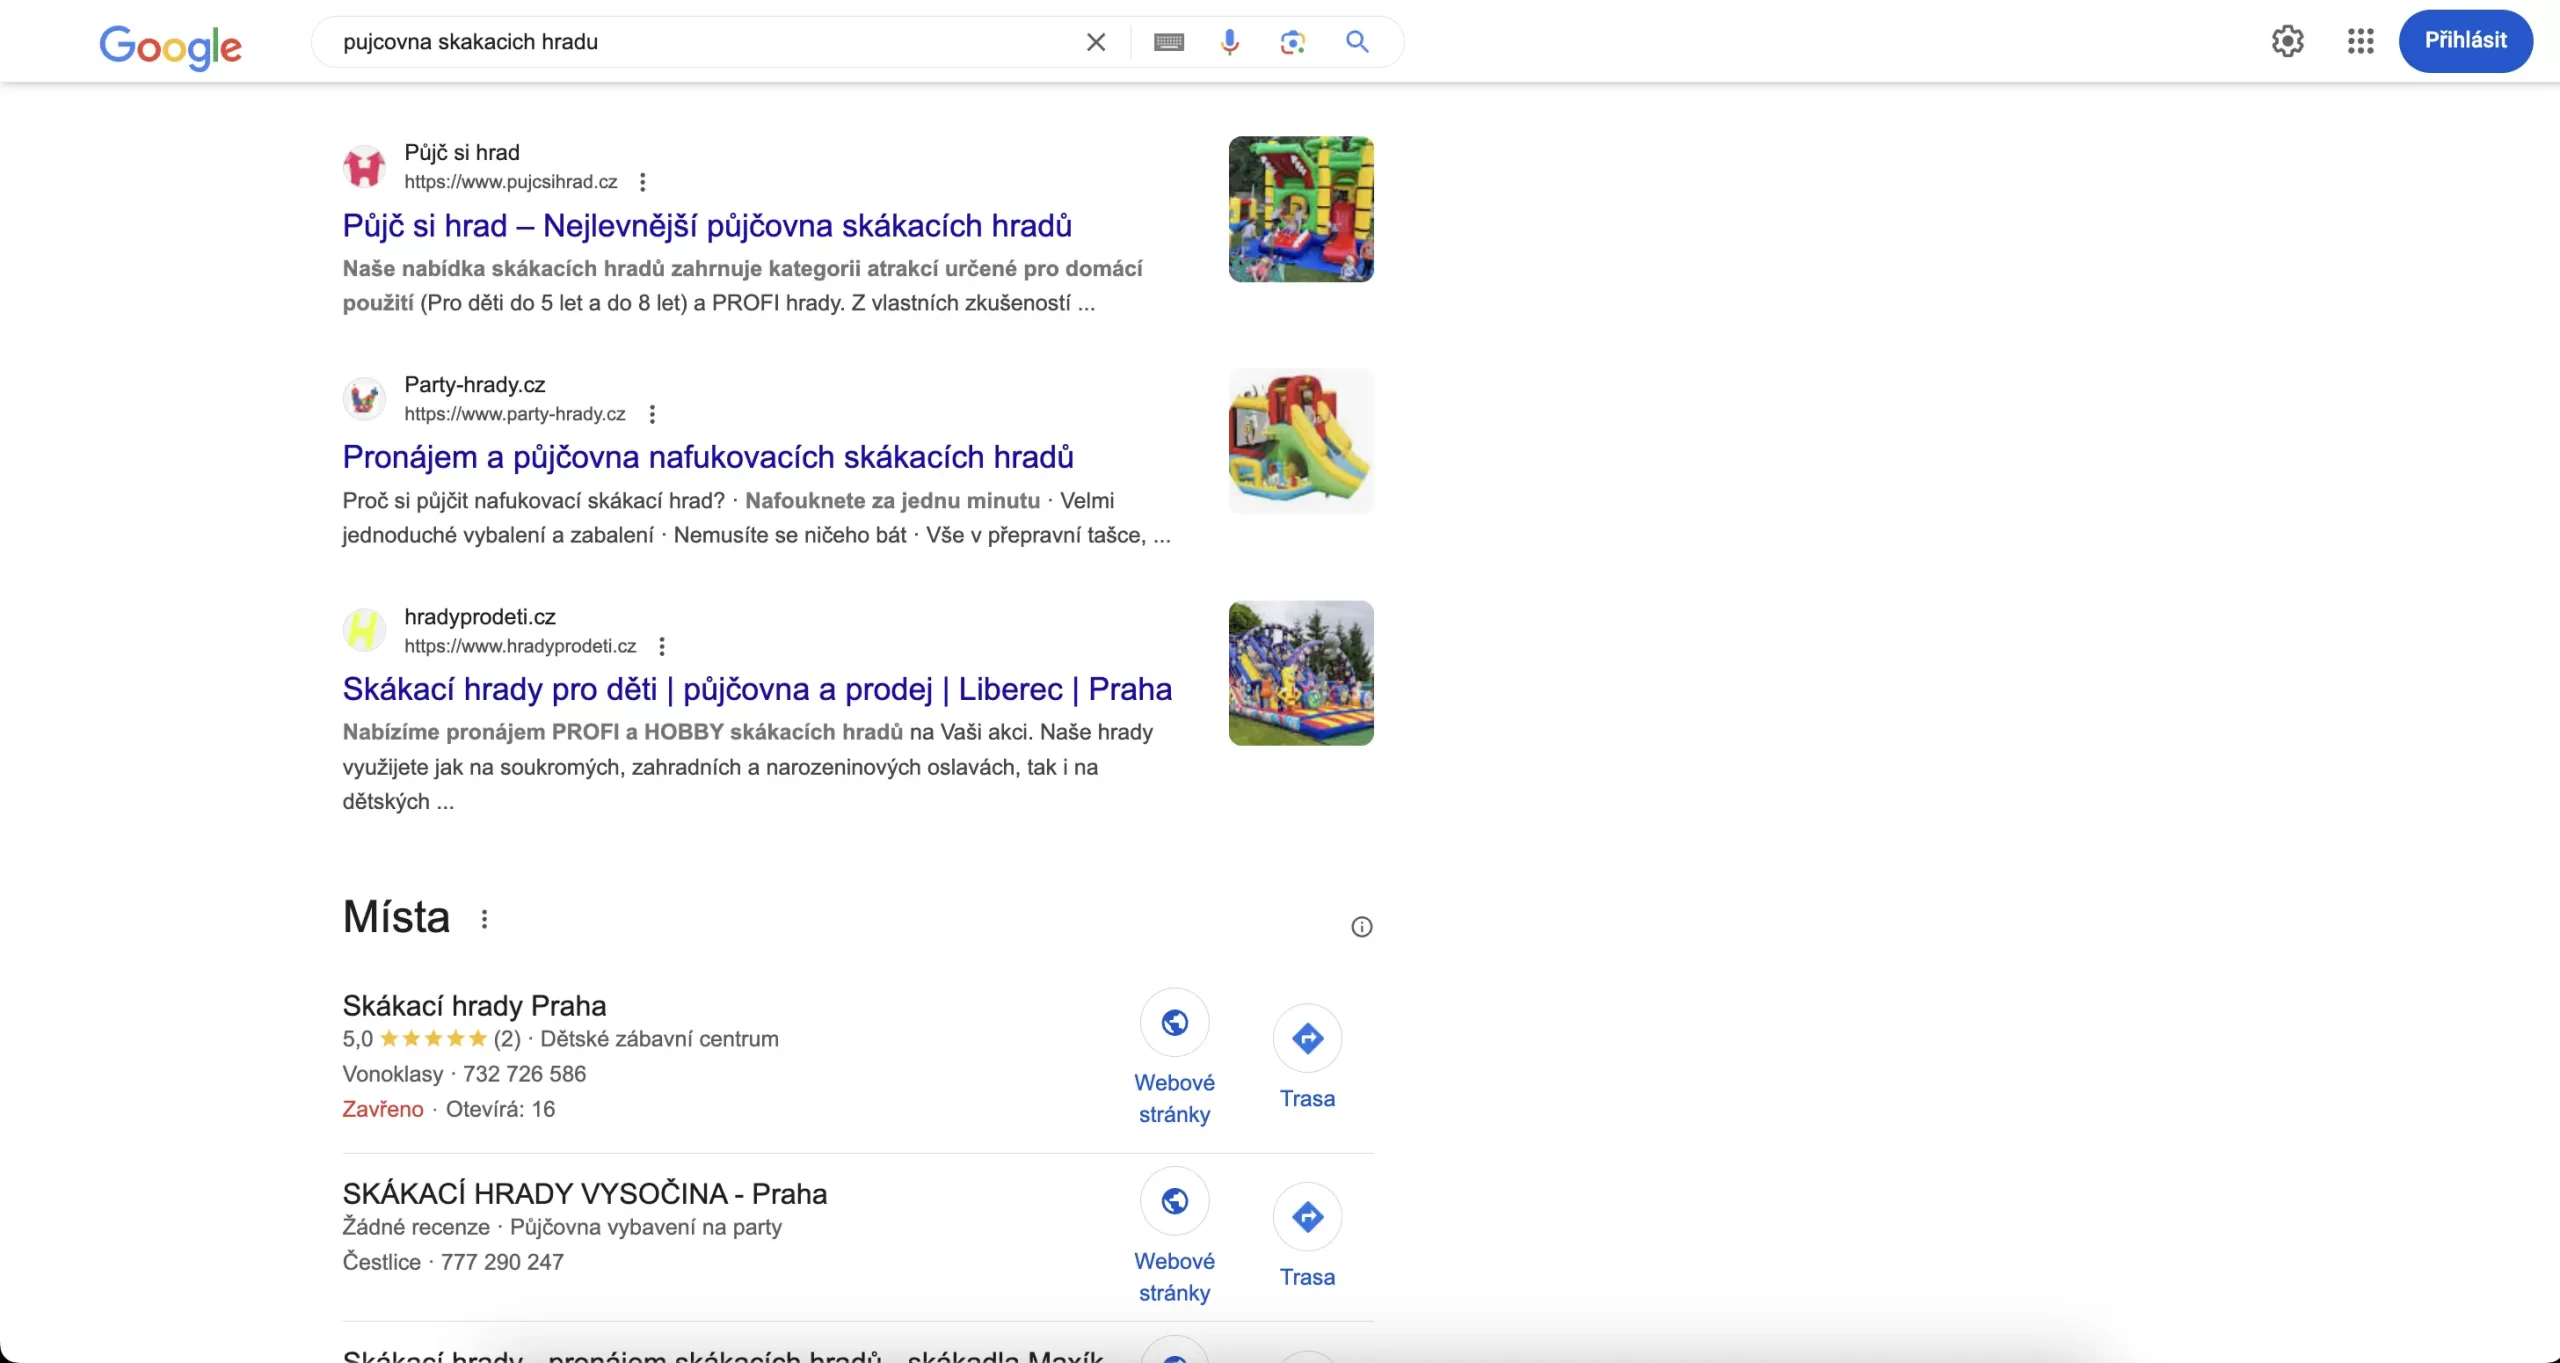Get directions to SKÁKACÍ HRADY VYSOČINA
This screenshot has width=2560, height=1363.
click(1307, 1217)
